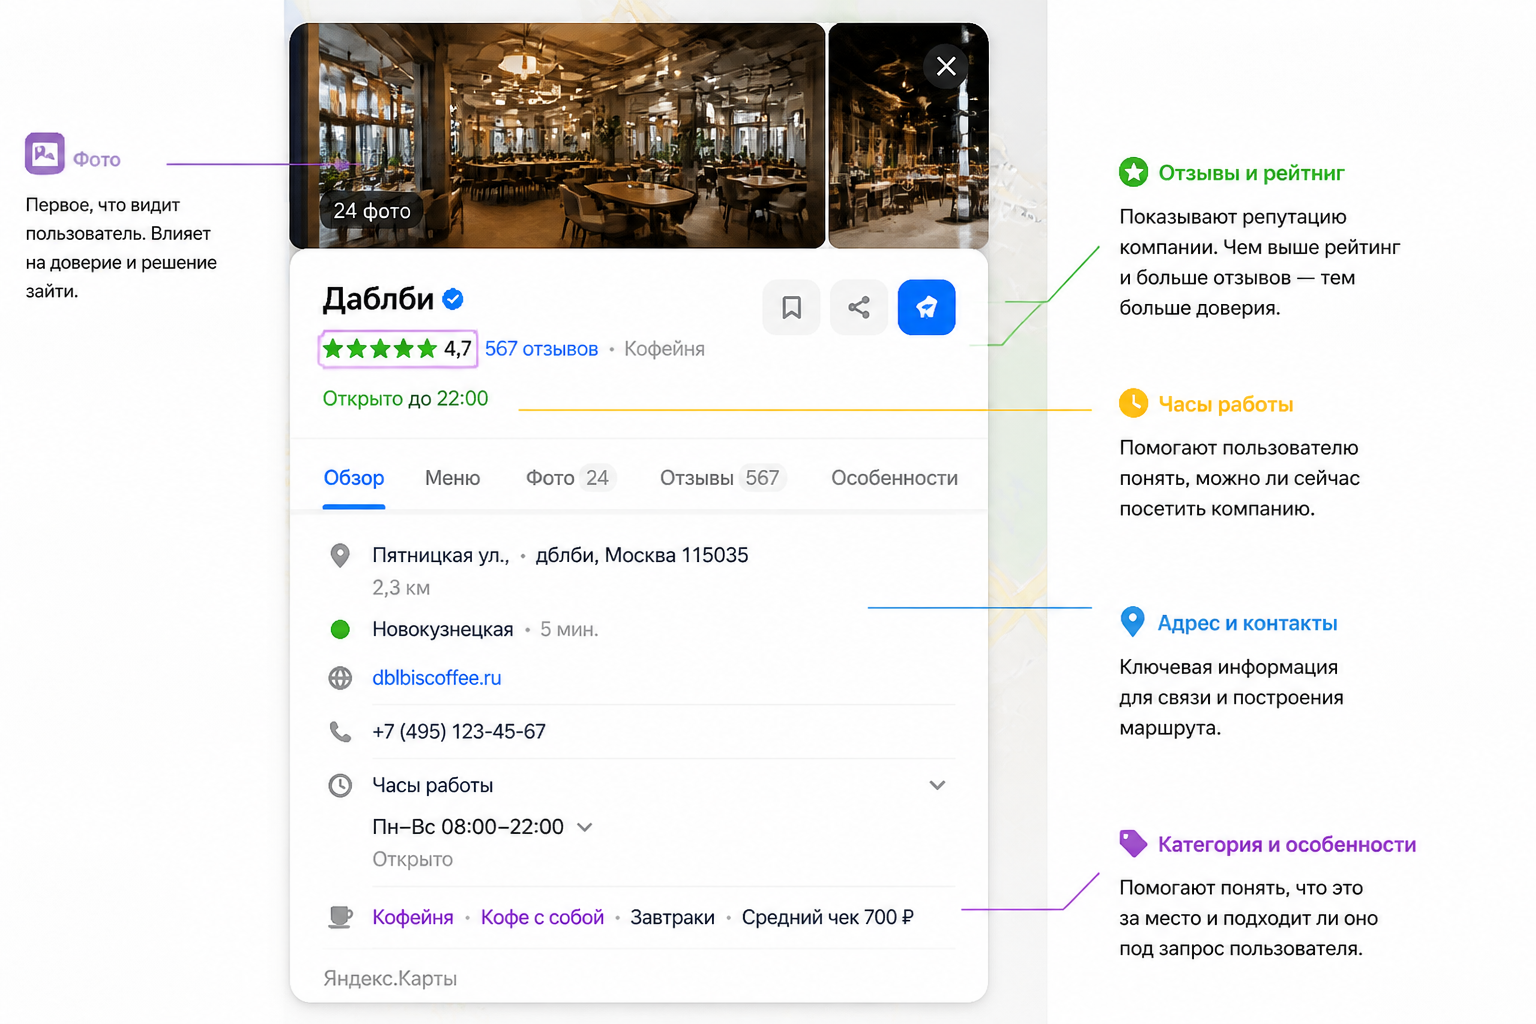
Task: Click the 2,3 км distance text
Action: pyautogui.click(x=401, y=588)
